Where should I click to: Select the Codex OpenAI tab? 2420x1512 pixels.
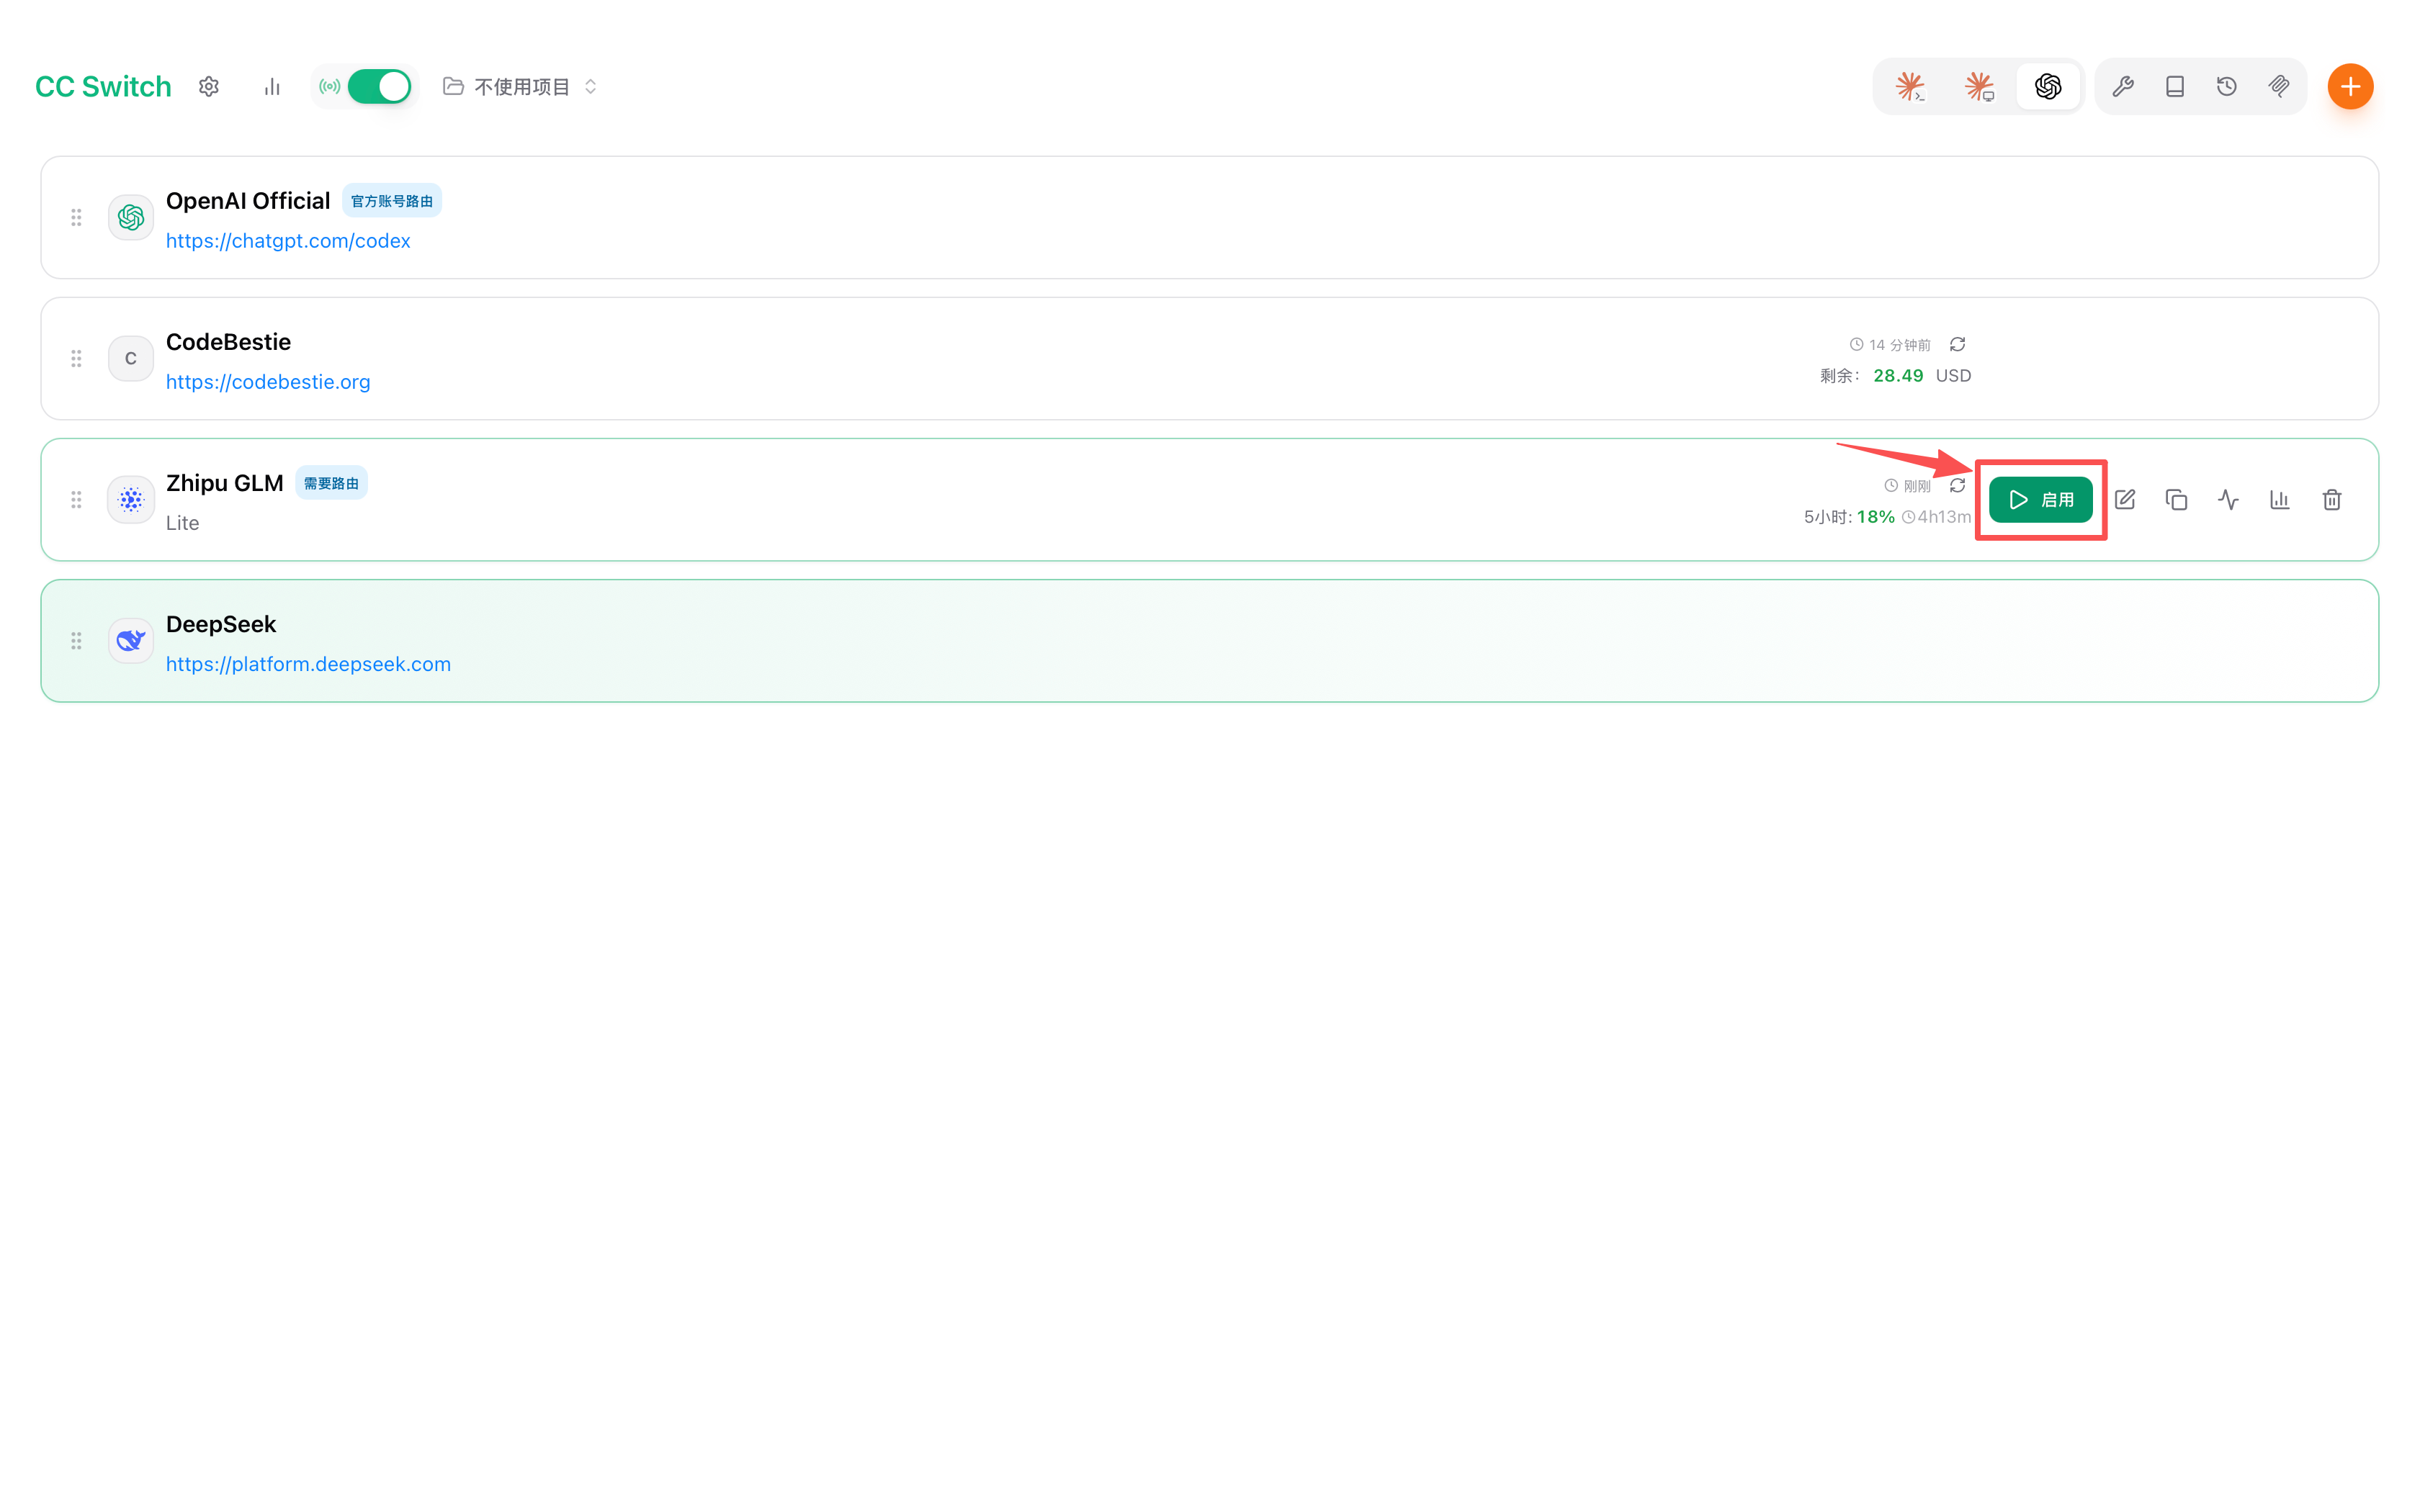coord(2048,87)
